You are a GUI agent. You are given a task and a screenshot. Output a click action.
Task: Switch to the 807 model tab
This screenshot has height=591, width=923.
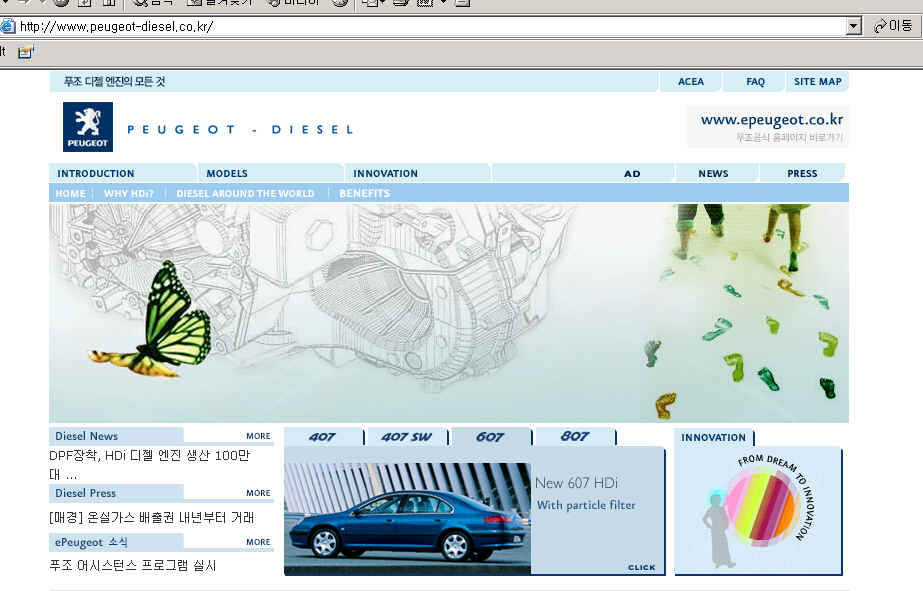tap(574, 437)
